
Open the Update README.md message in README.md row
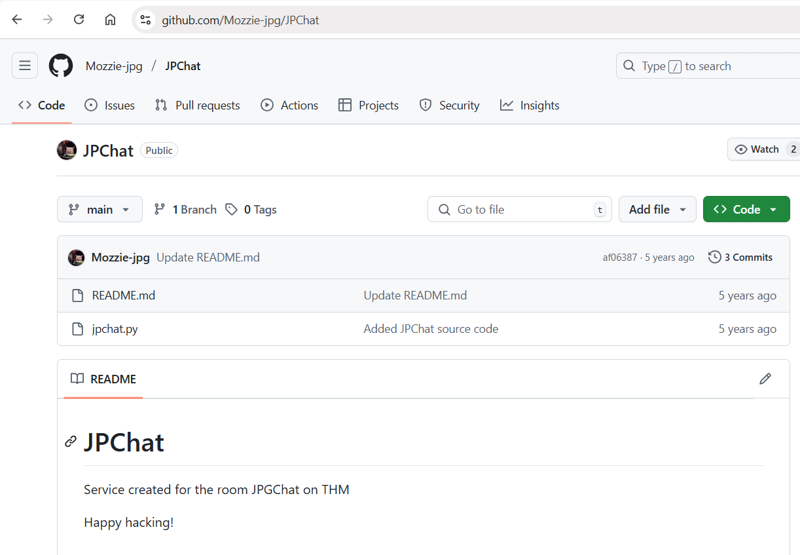[x=415, y=296]
